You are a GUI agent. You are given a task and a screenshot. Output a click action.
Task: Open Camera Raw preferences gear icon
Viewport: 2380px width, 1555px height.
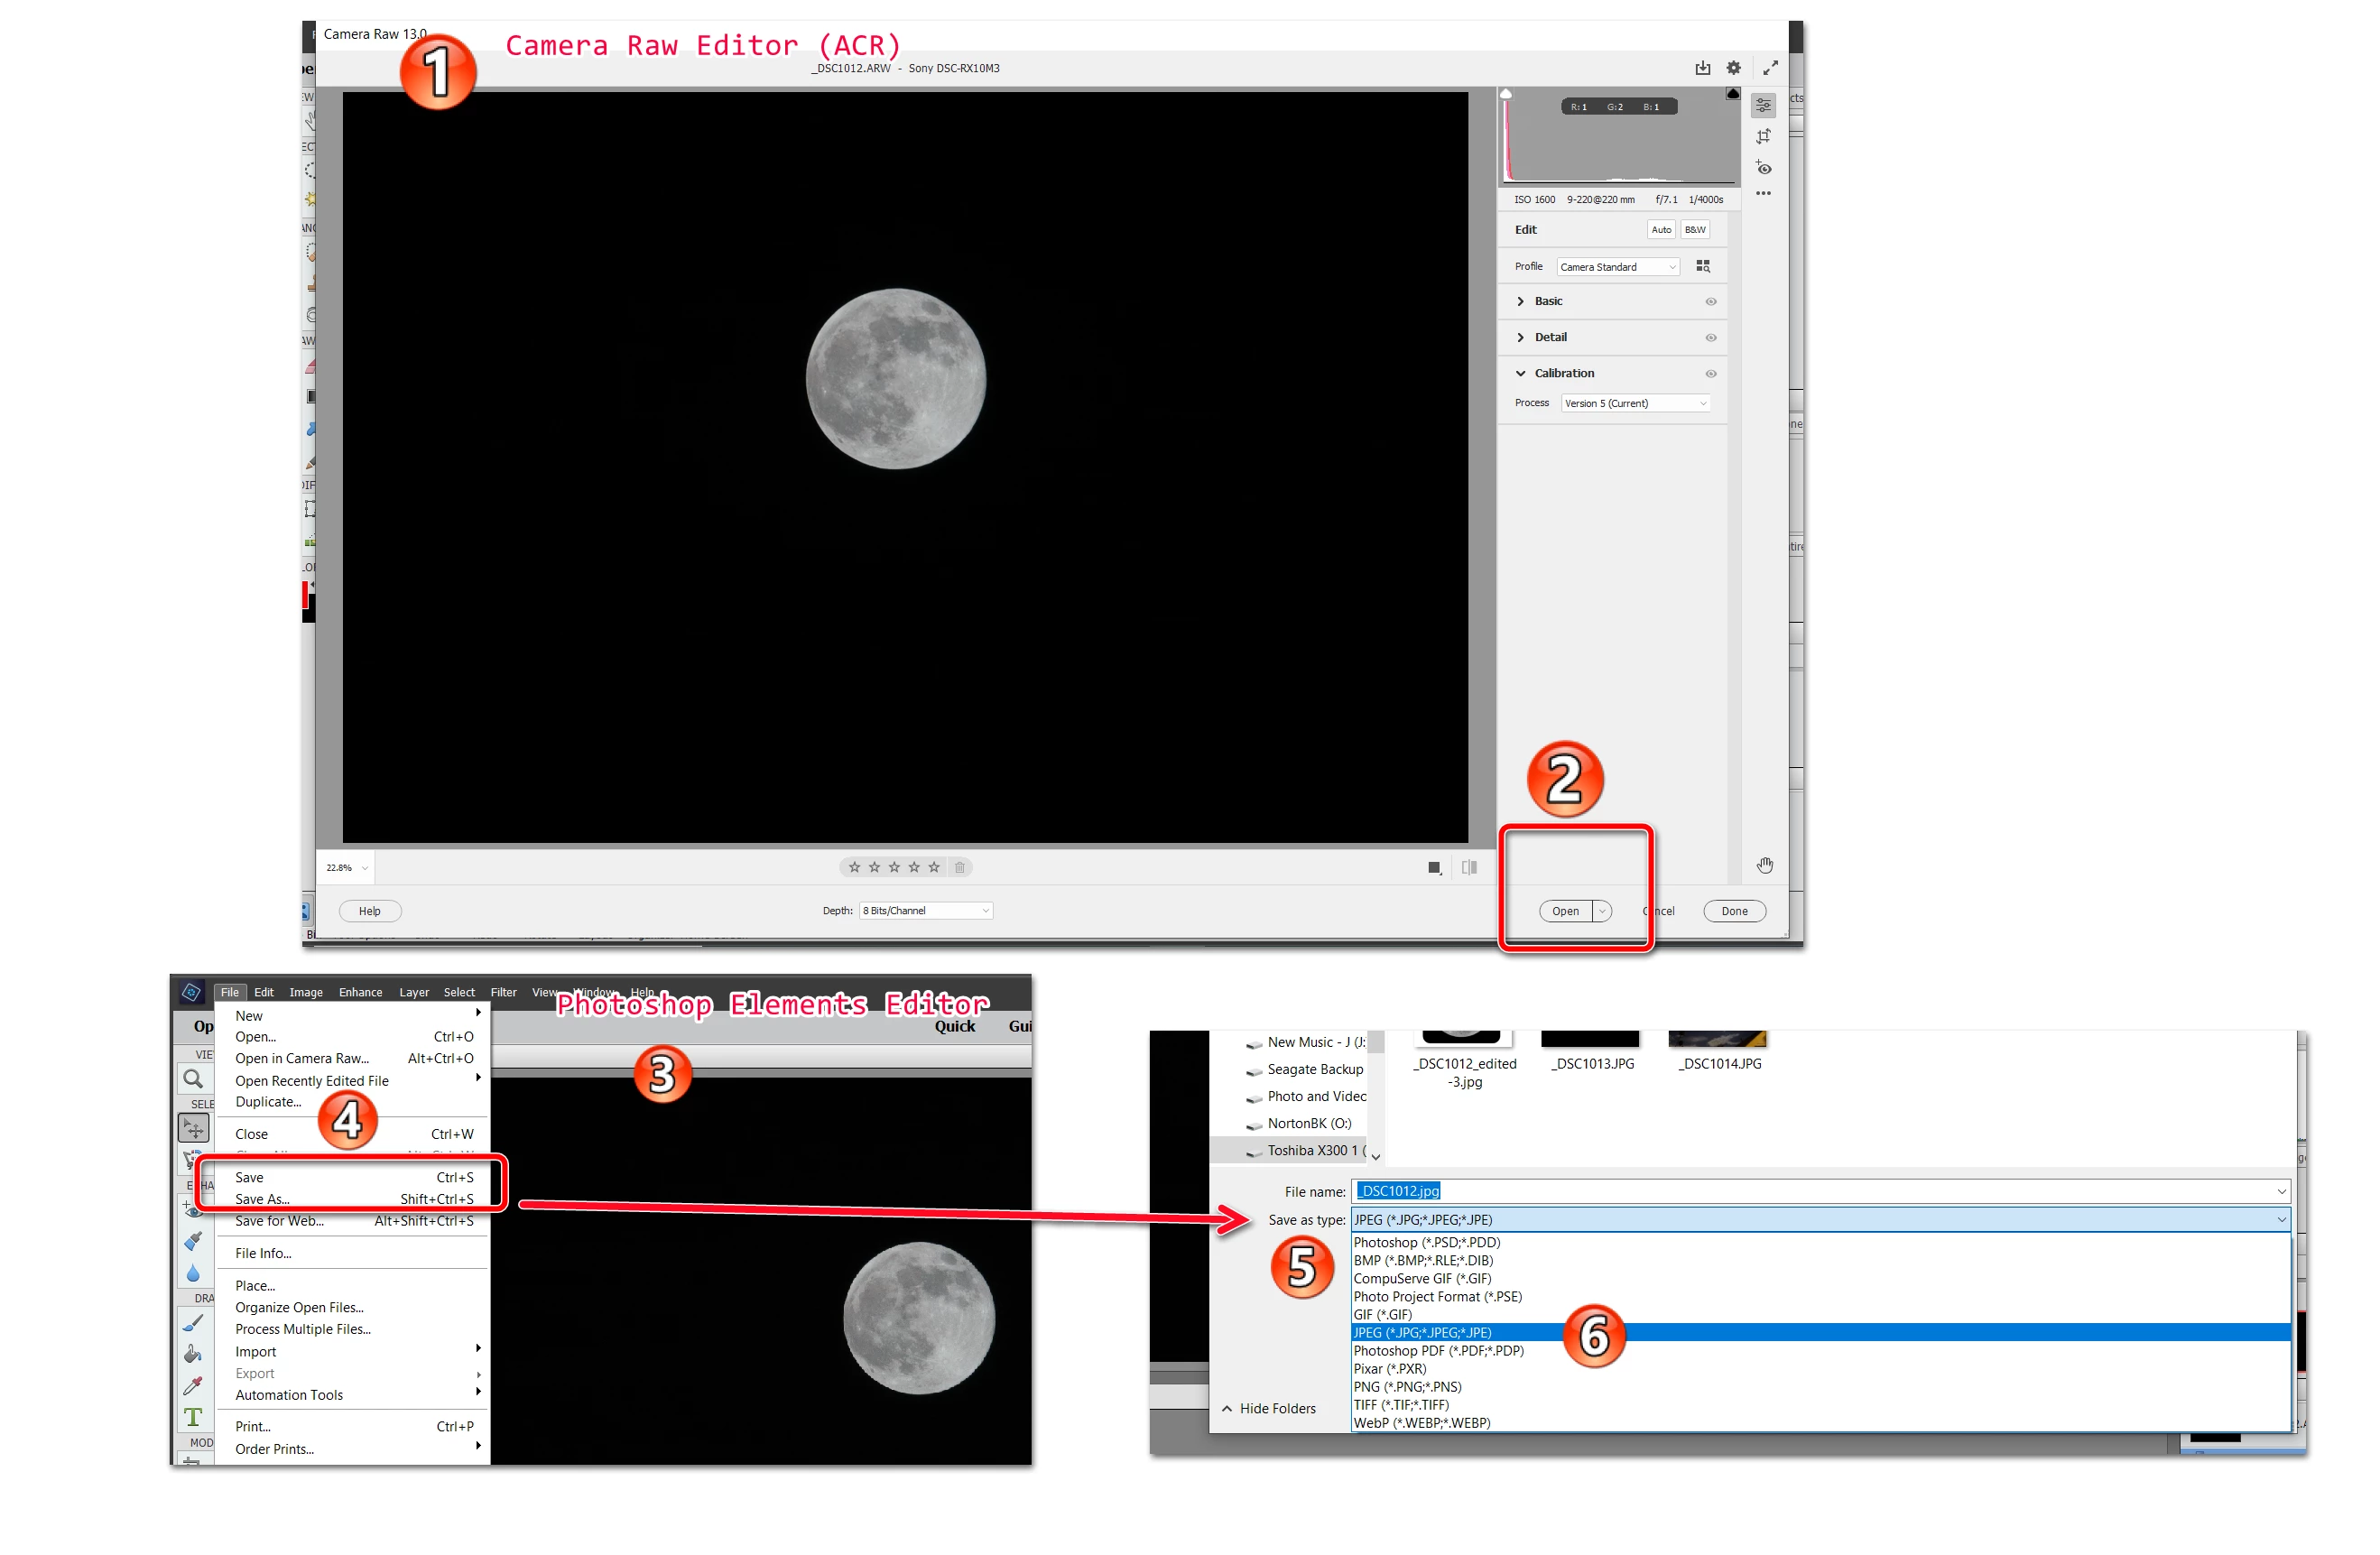(x=1733, y=68)
